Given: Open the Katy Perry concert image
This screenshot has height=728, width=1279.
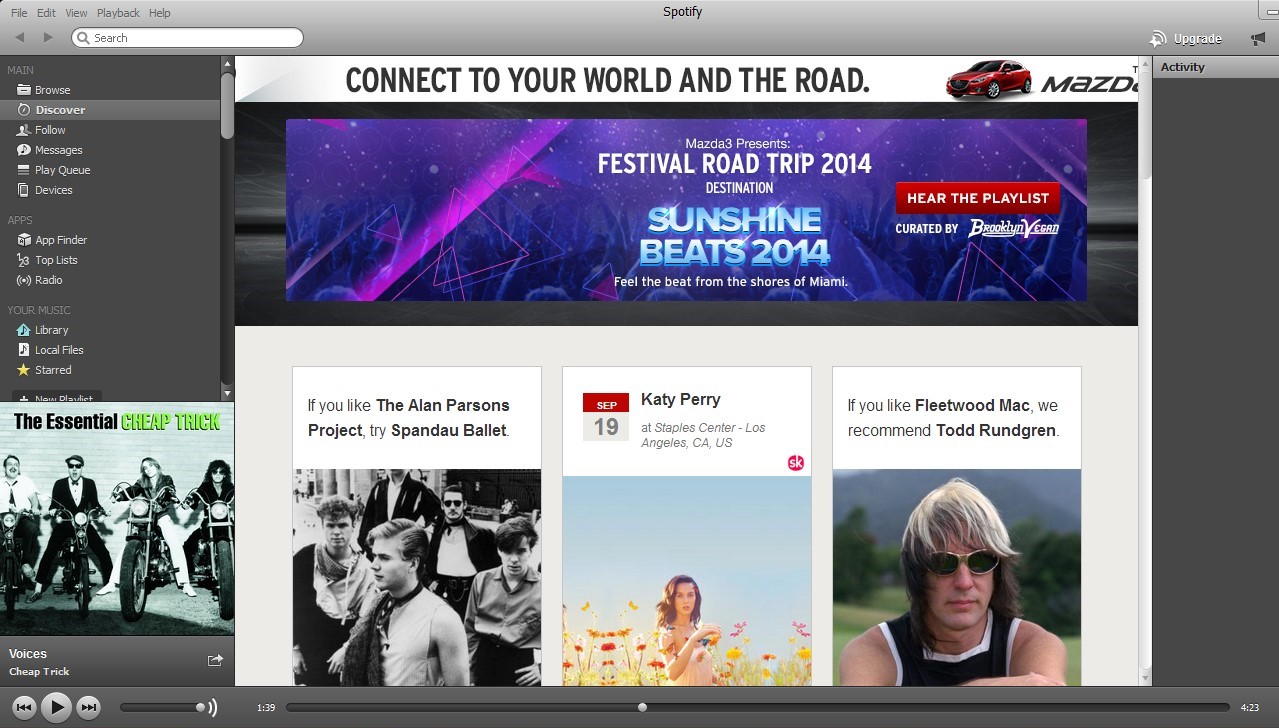Looking at the screenshot, I should click(x=687, y=580).
